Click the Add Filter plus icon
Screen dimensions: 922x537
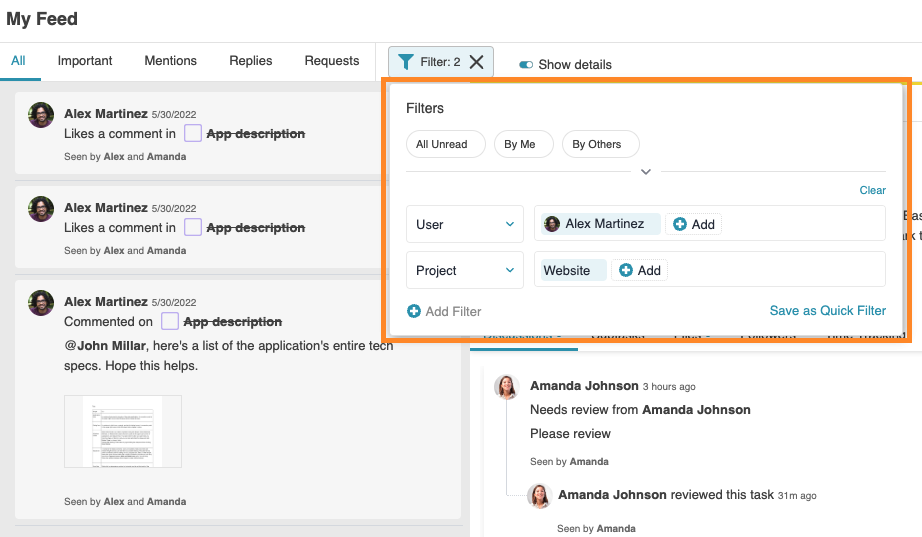[414, 312]
